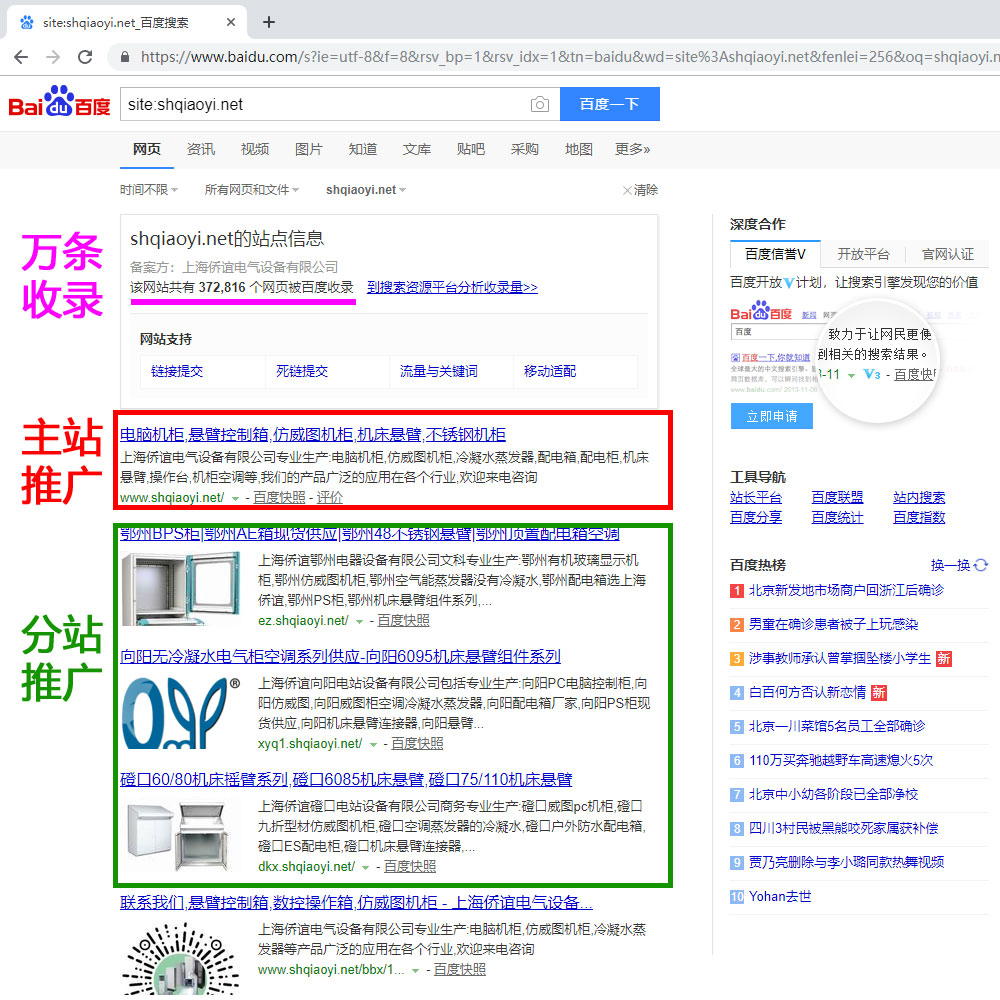Open the 电脑机柜,悬臂控制箱 result title
1000x1000 pixels.
313,434
